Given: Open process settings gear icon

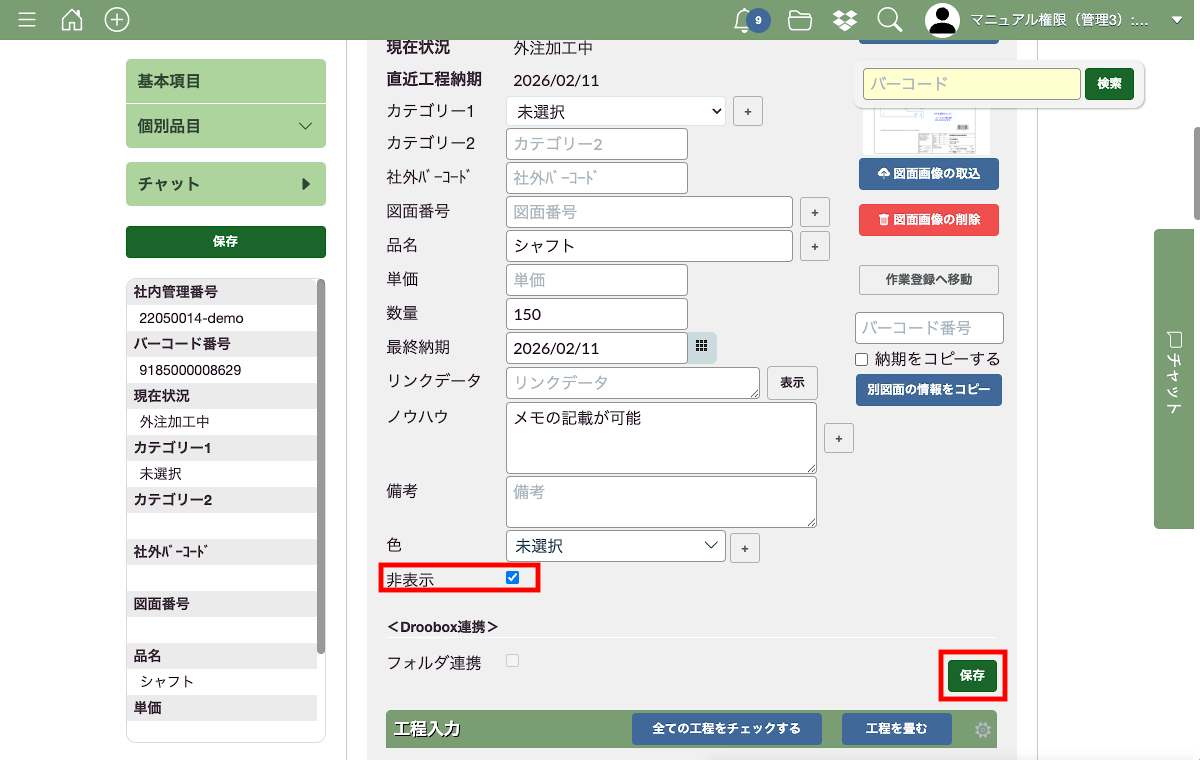Looking at the screenshot, I should point(983,730).
